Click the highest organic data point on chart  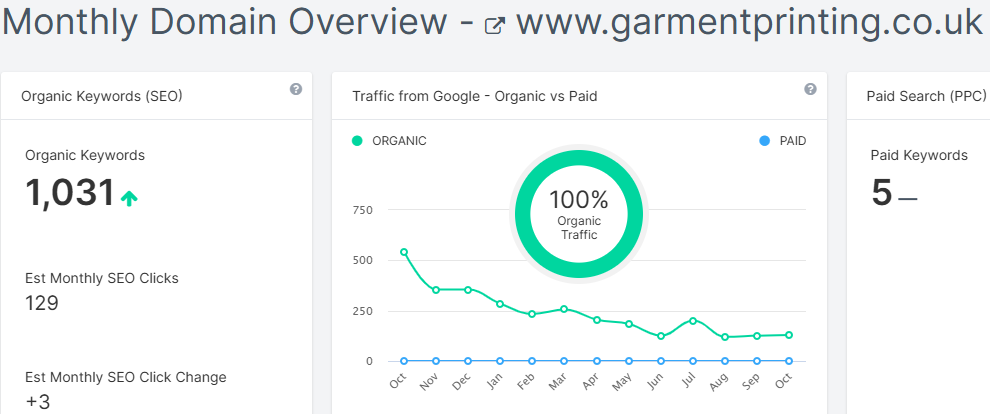click(x=404, y=252)
